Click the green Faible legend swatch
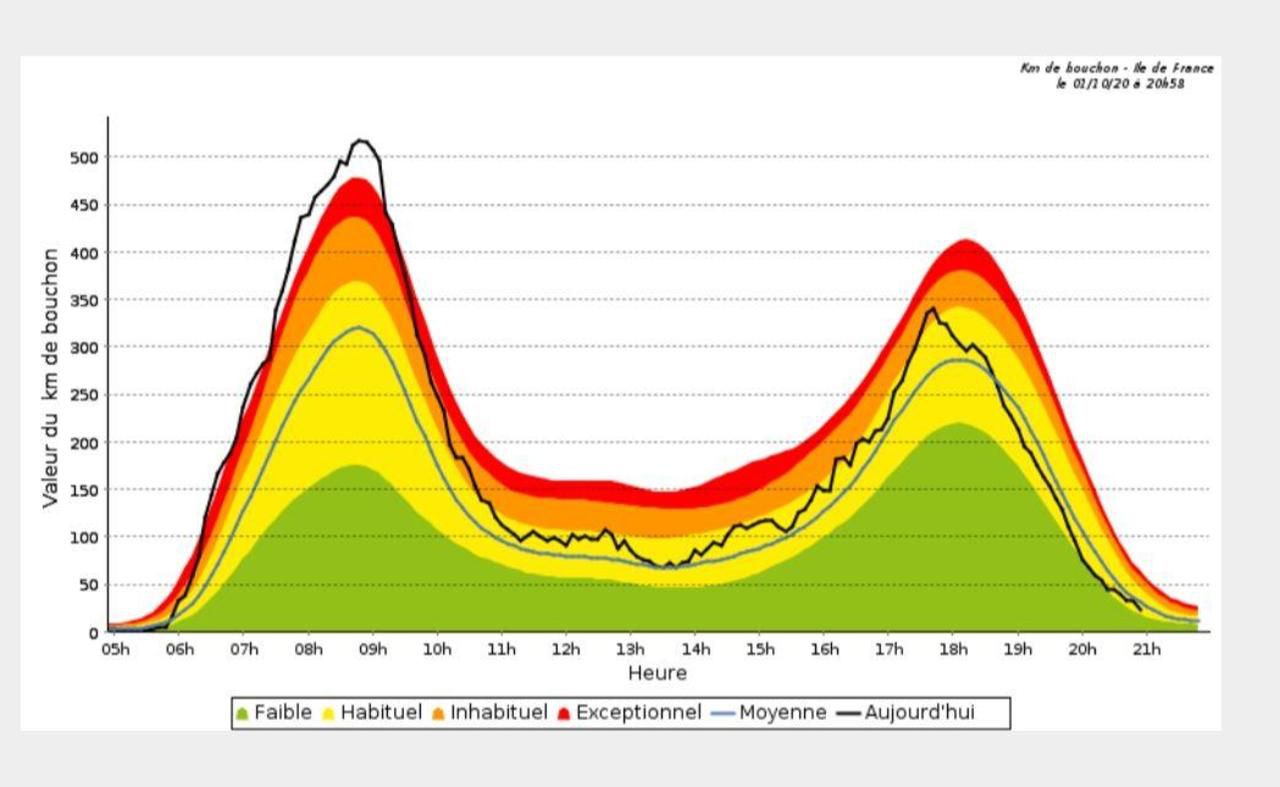This screenshot has width=1280, height=787. [241, 714]
